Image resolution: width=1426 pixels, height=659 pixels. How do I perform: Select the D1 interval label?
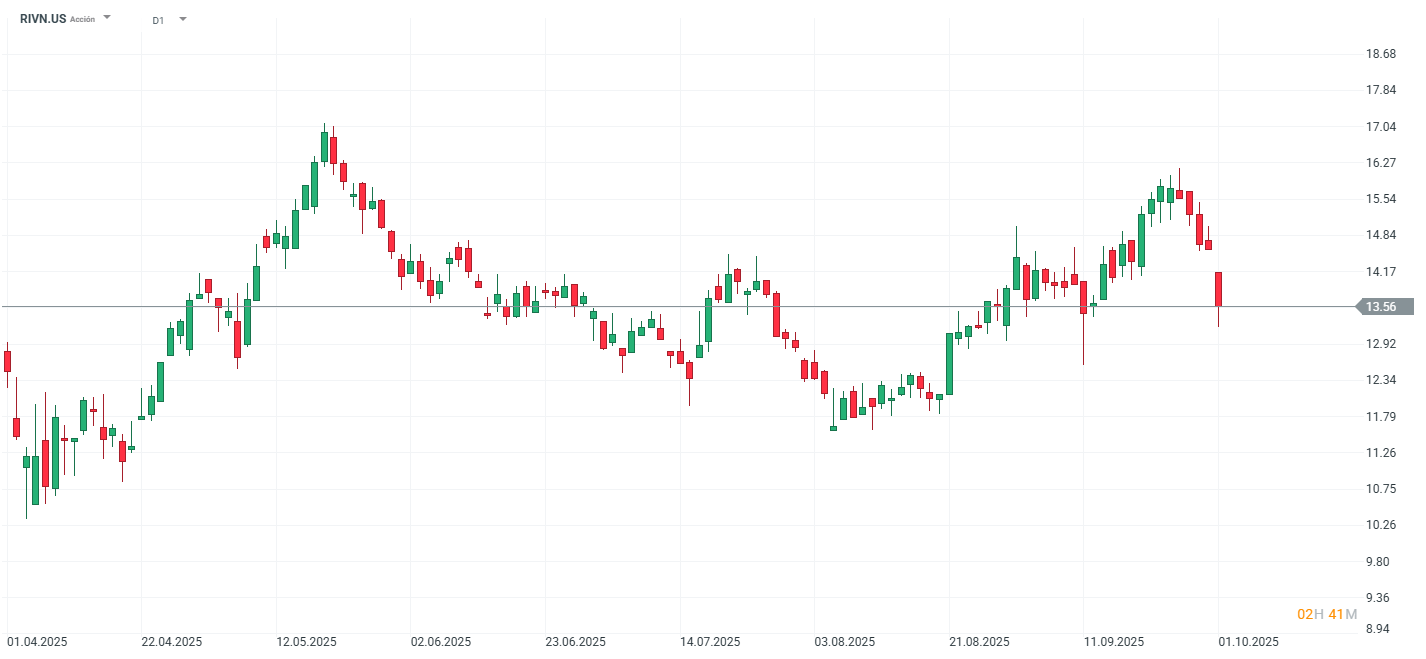click(x=158, y=20)
